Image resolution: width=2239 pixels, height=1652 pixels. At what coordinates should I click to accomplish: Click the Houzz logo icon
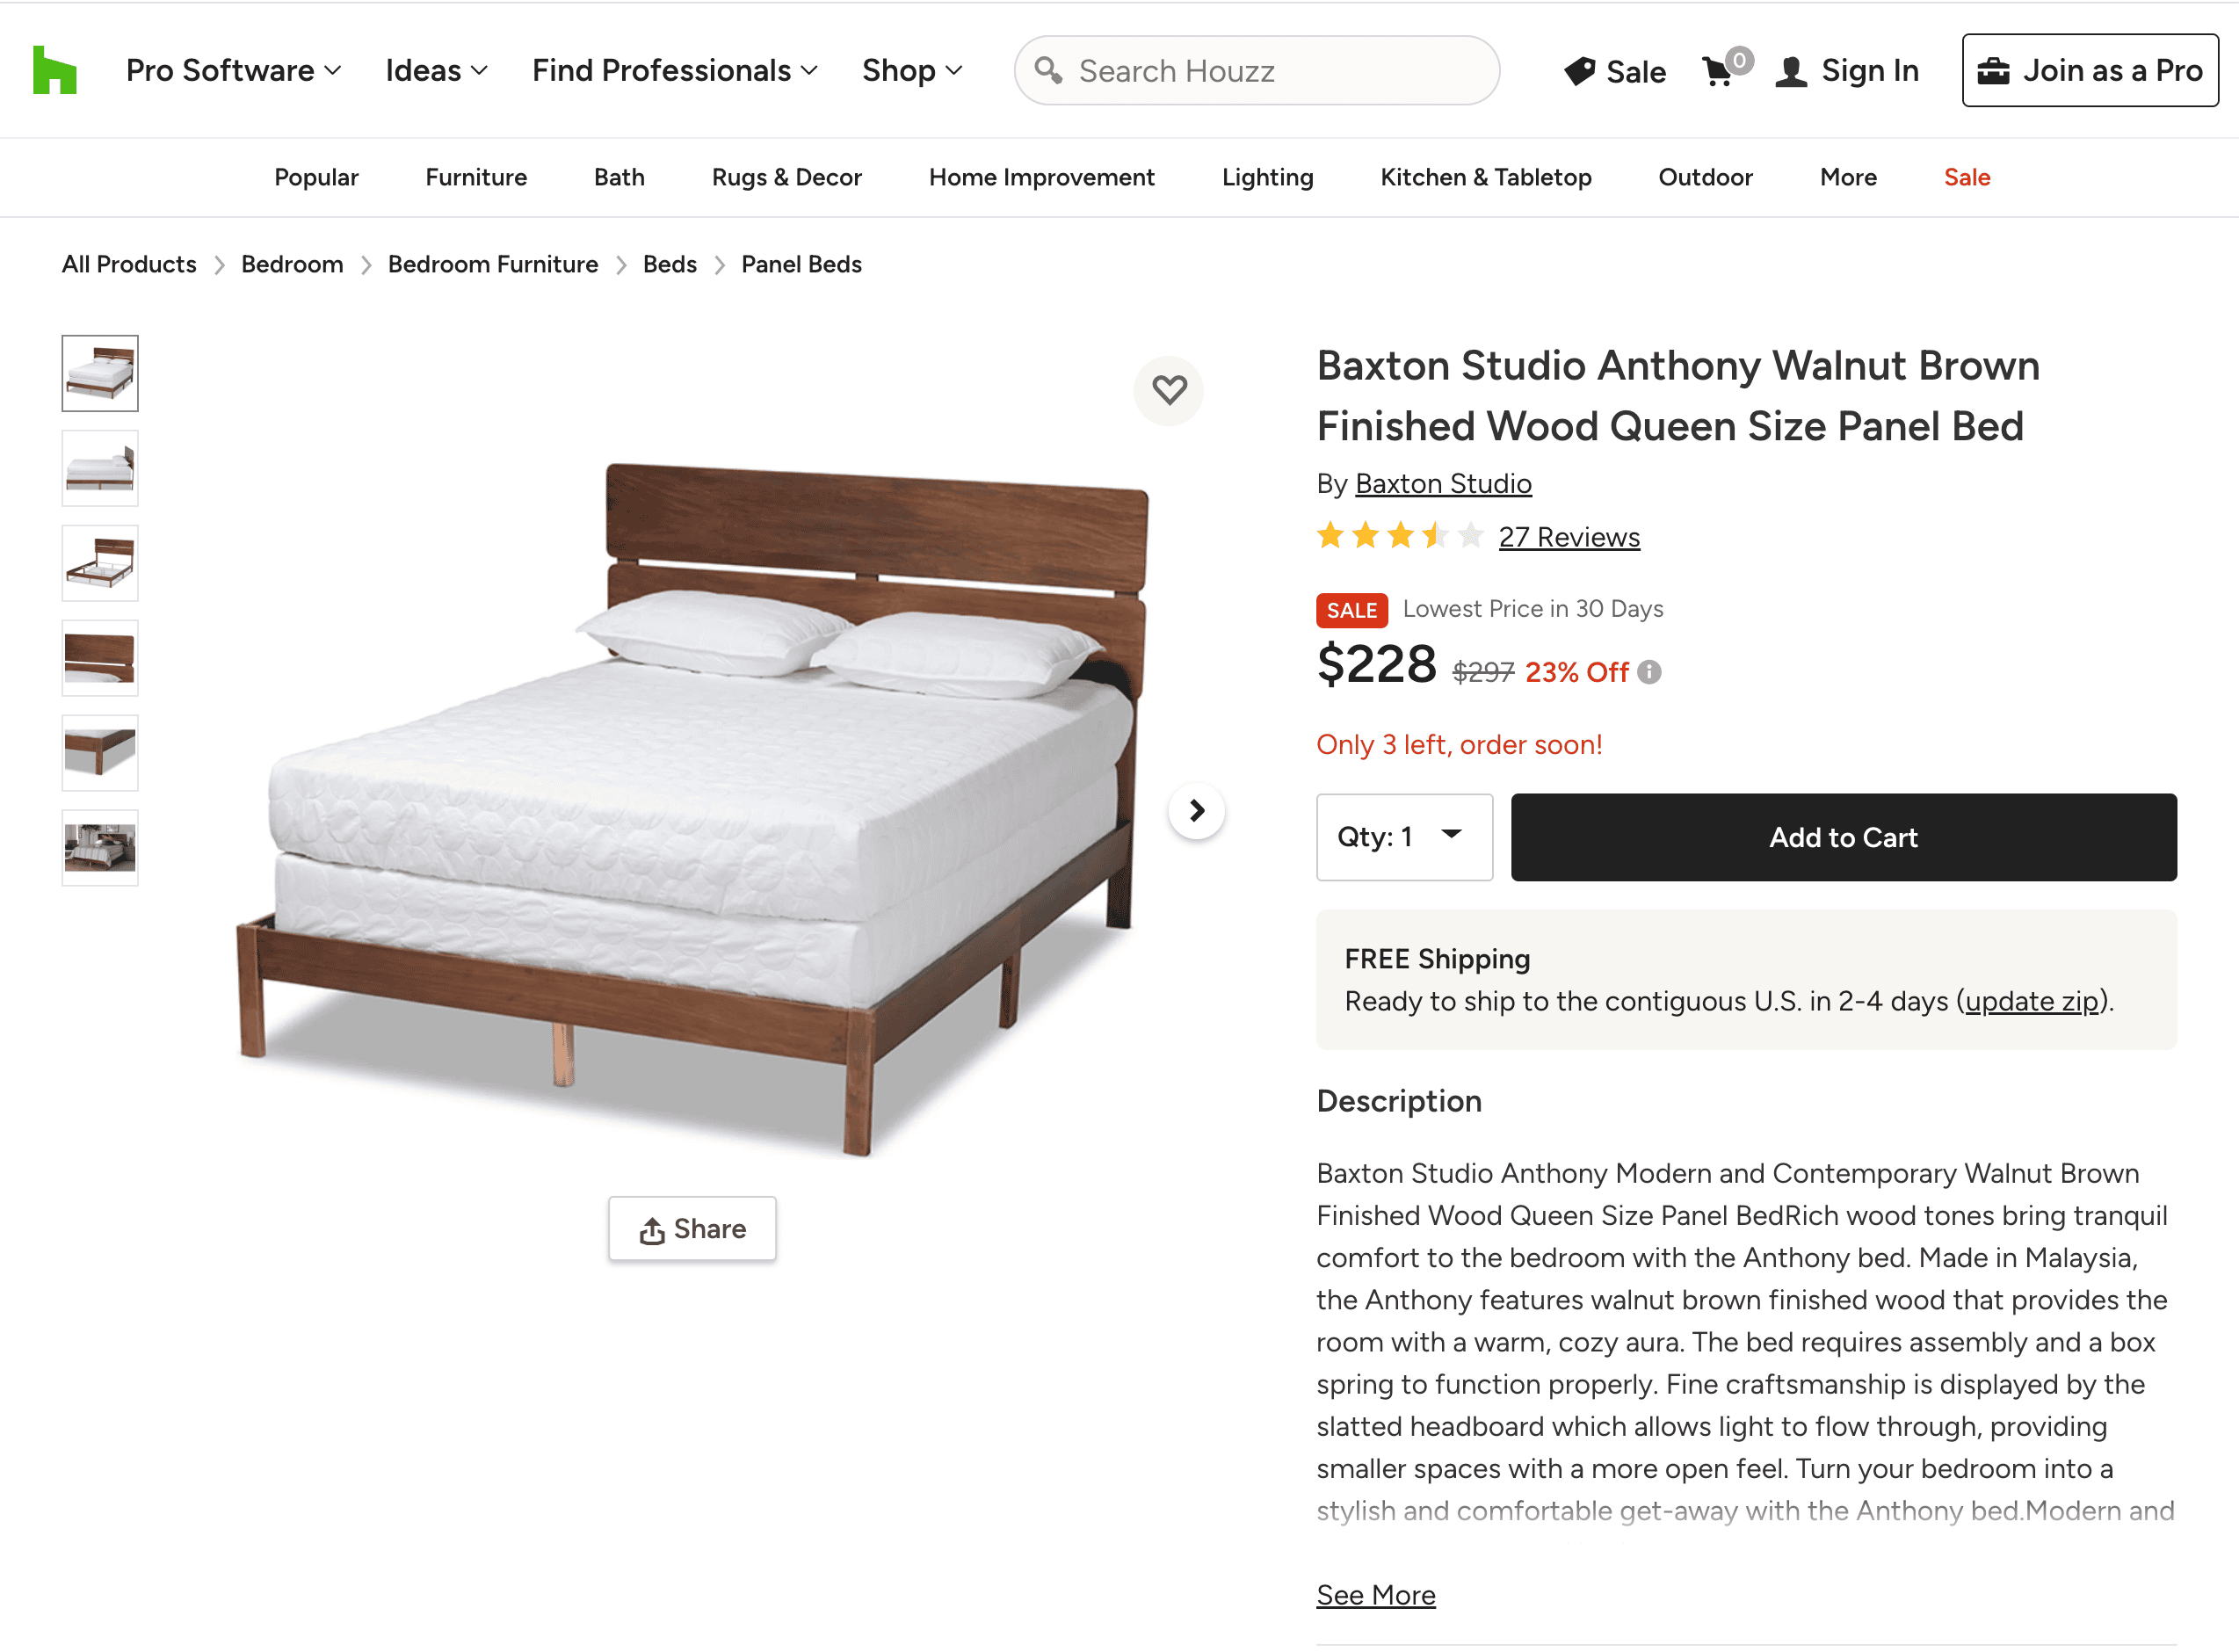[x=54, y=70]
